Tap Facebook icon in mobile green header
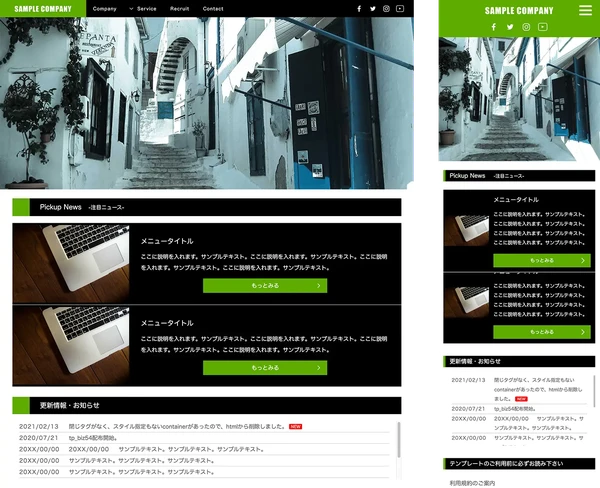600x488 pixels. pyautogui.click(x=494, y=27)
